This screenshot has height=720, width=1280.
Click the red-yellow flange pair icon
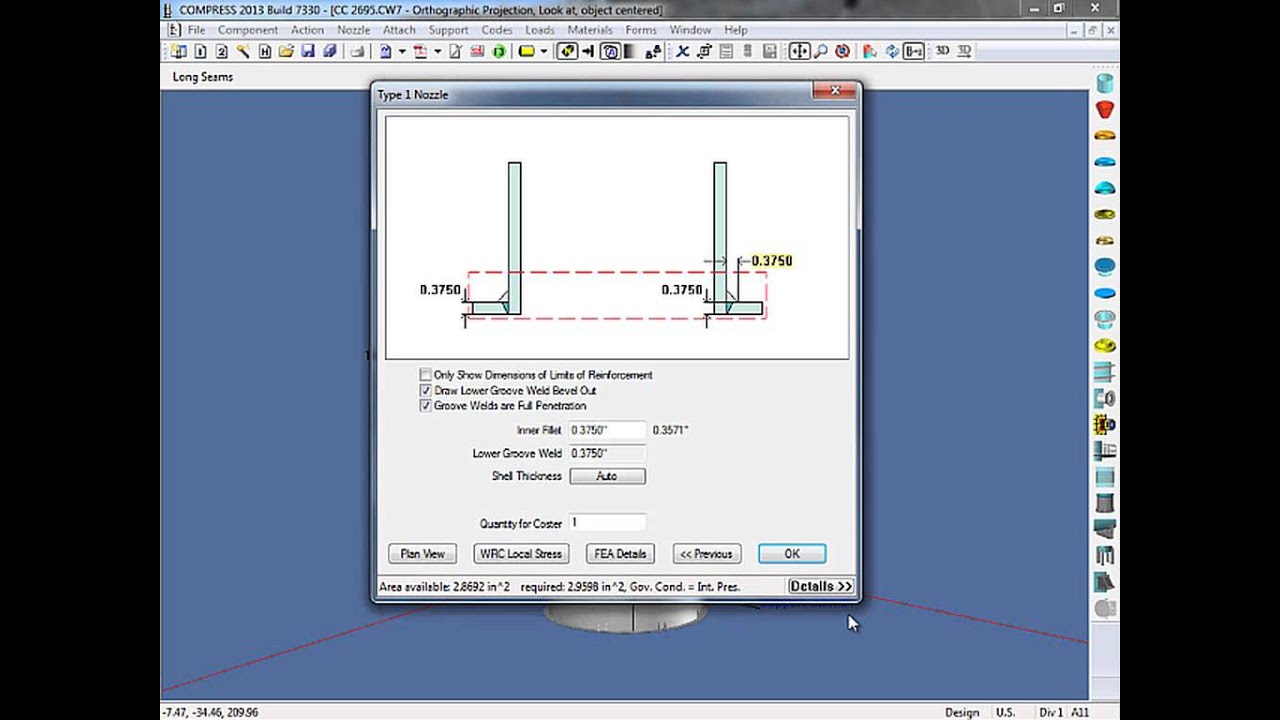[1105, 424]
